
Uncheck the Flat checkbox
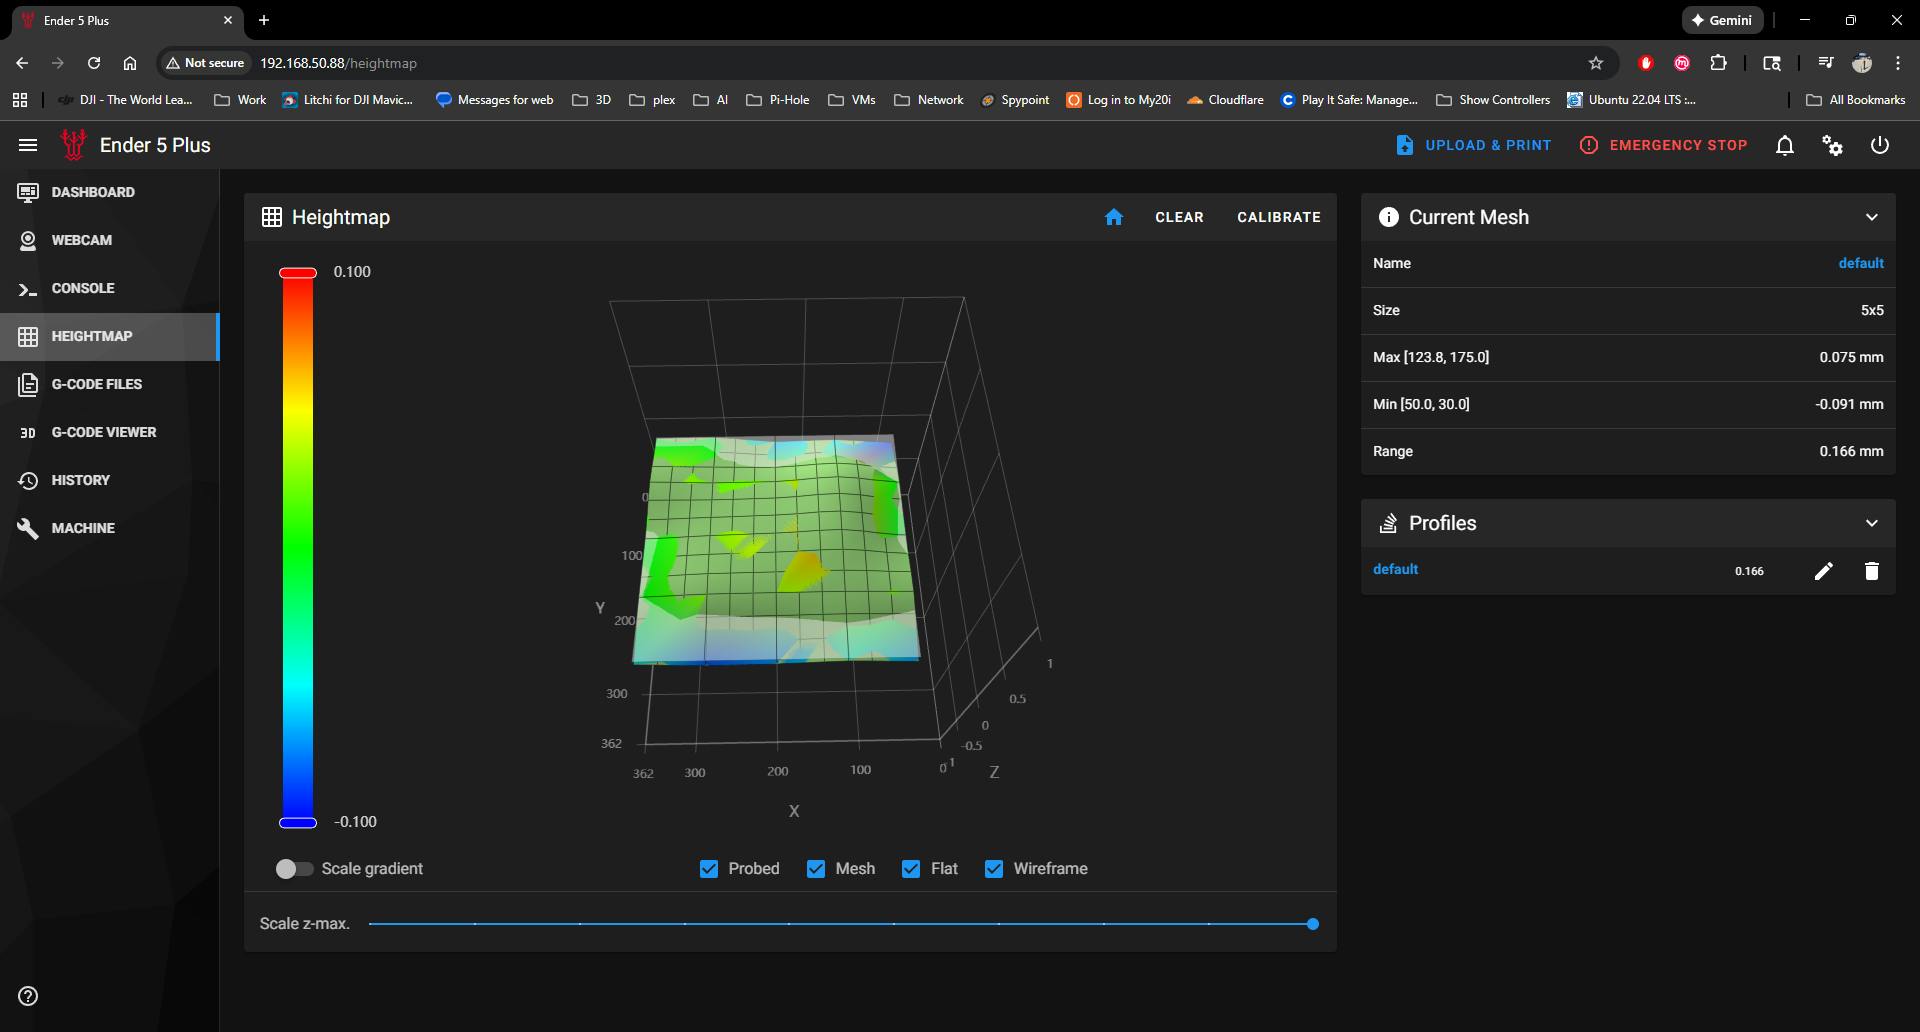tap(910, 869)
